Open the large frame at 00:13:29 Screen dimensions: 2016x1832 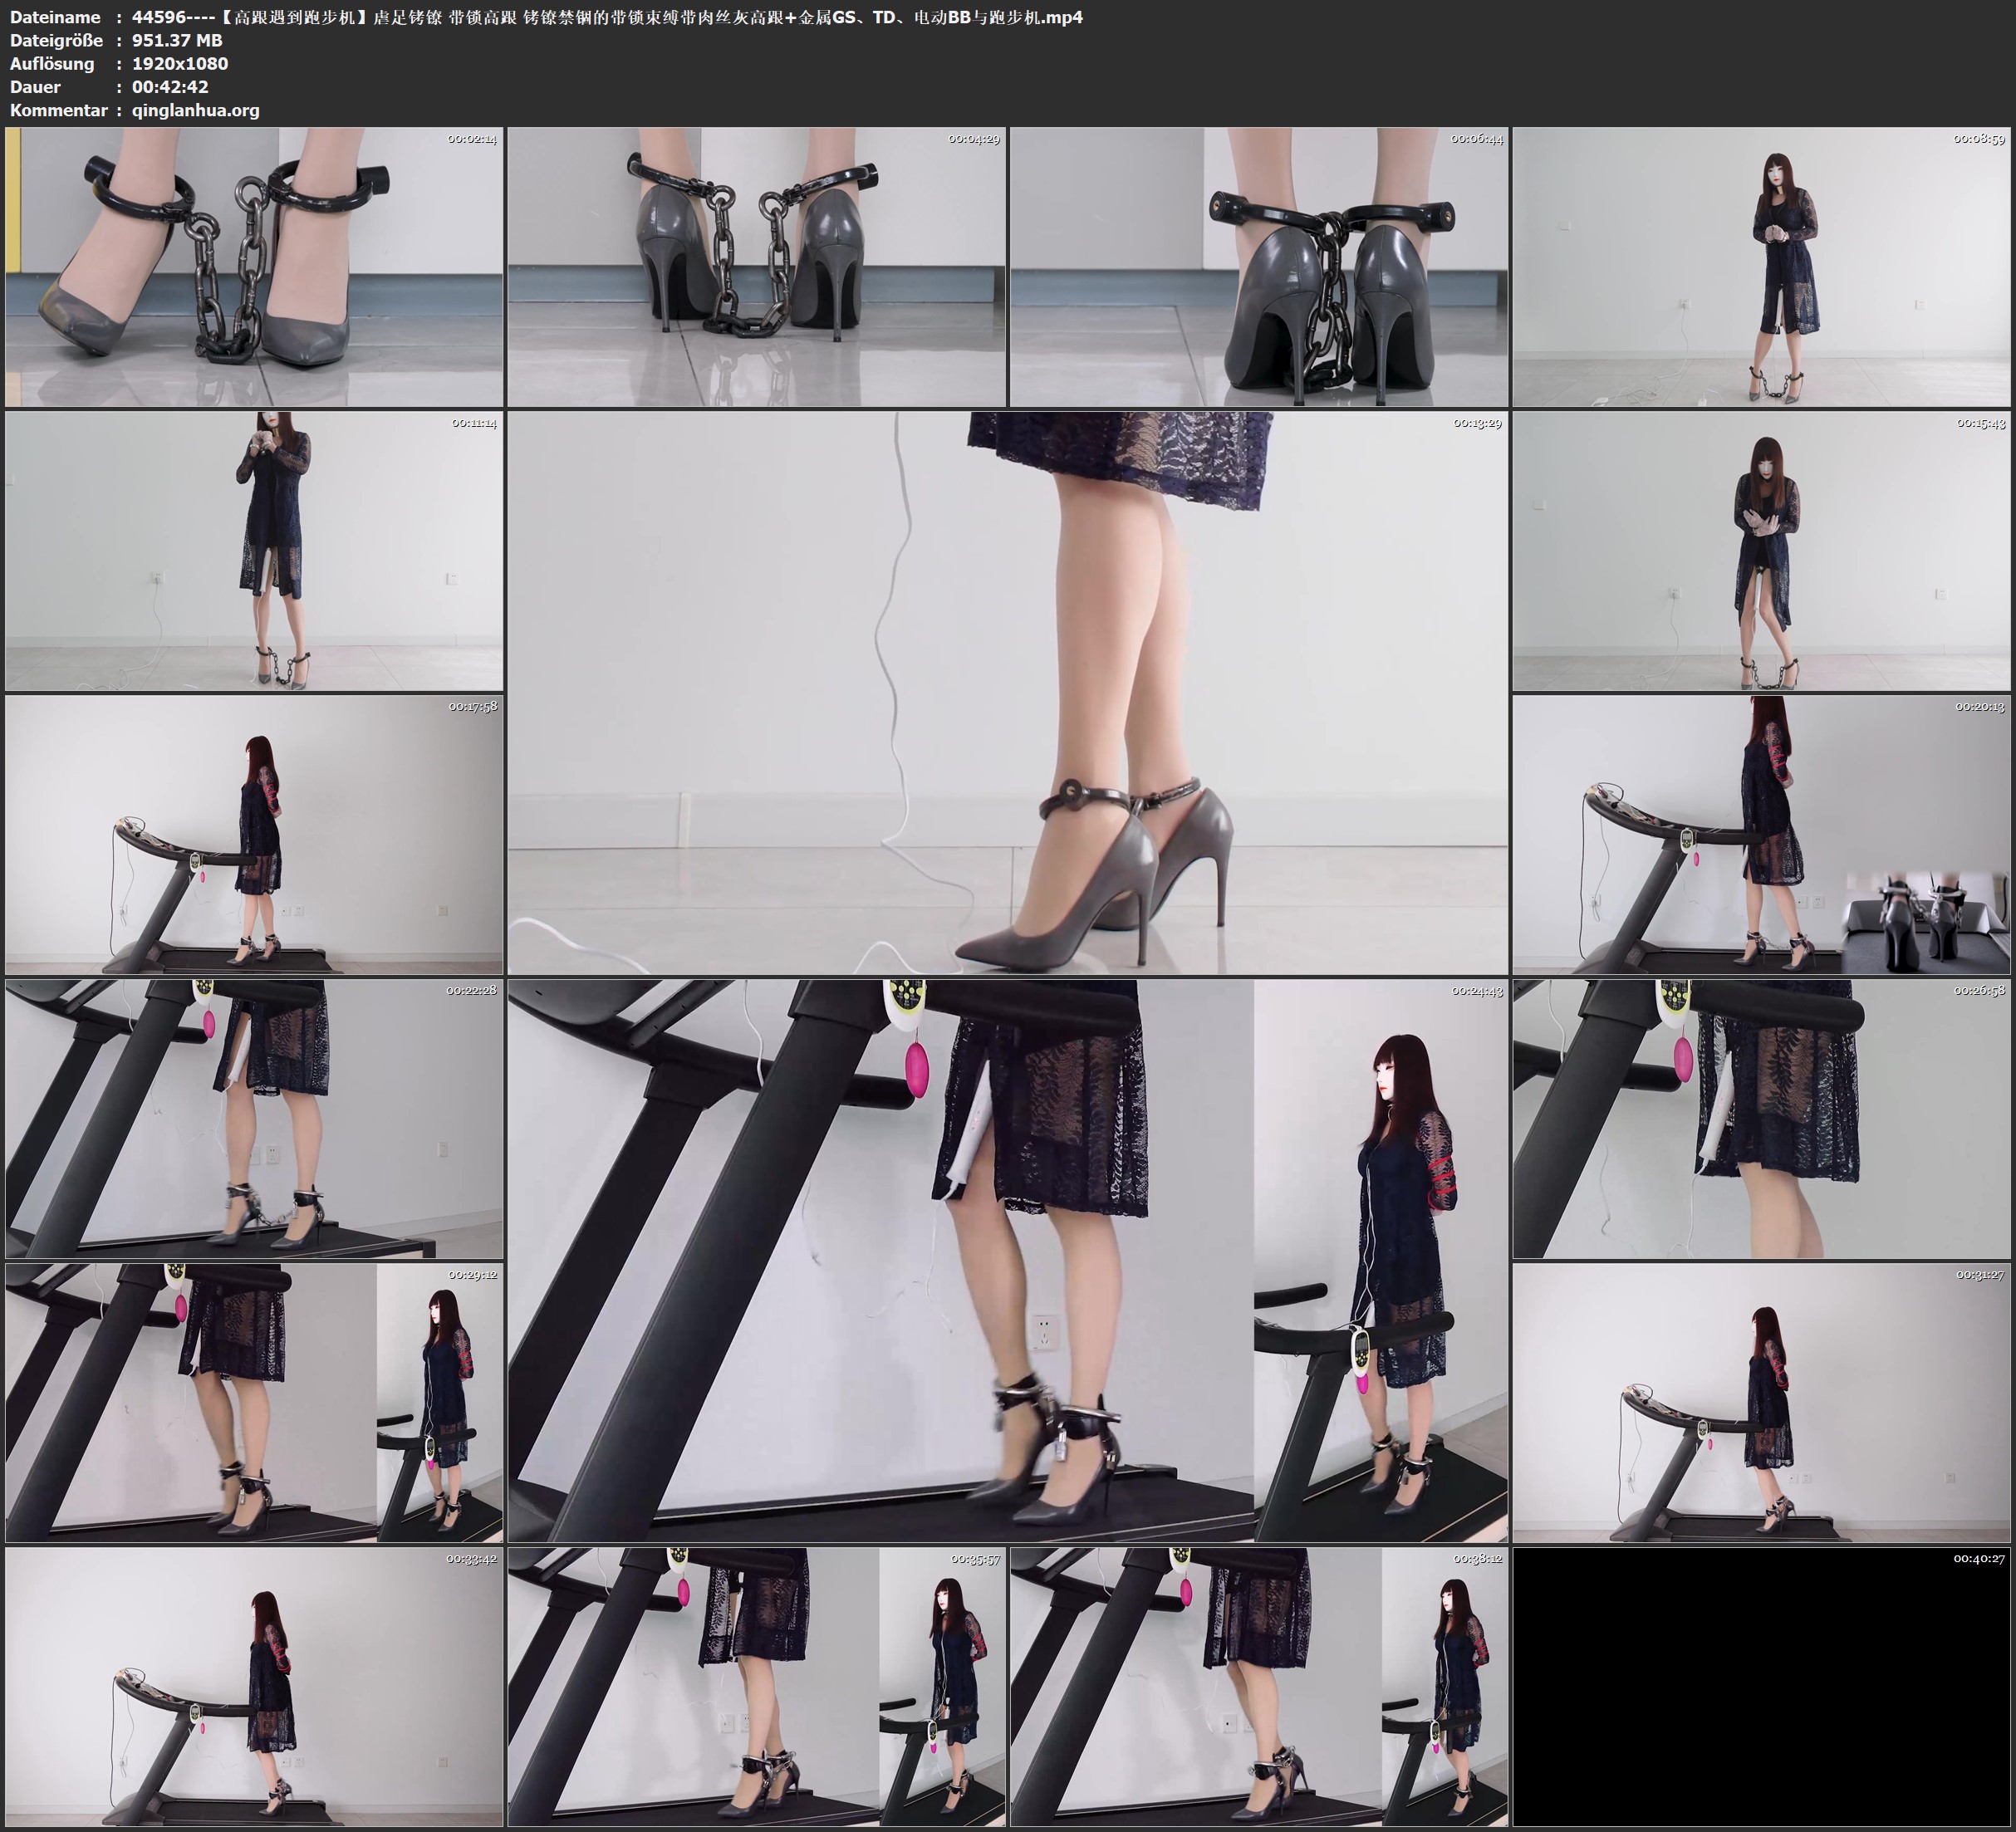pyautogui.click(x=1007, y=693)
